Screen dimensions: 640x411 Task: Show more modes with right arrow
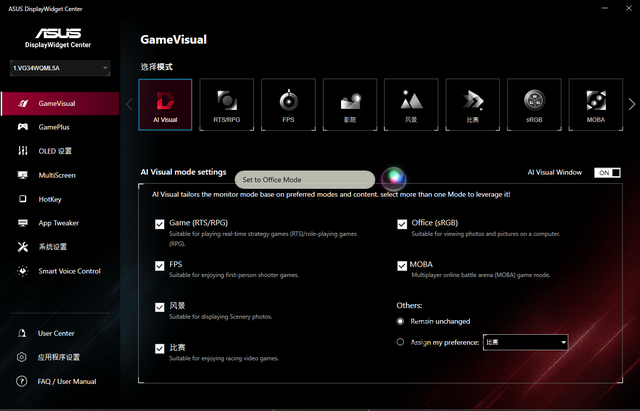[632, 104]
